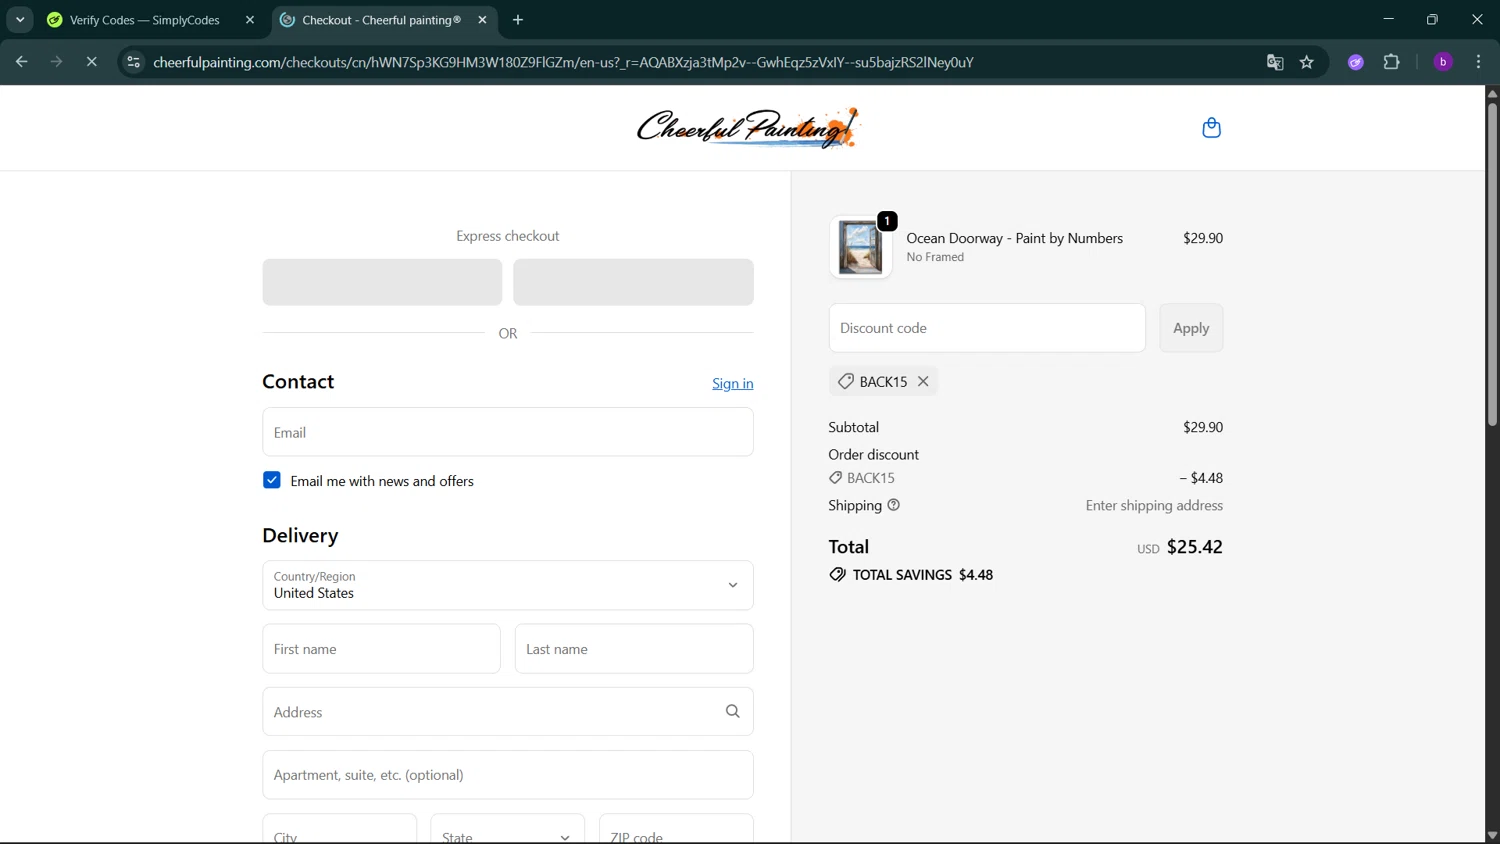Open the Extensions puzzle icon
1500x844 pixels.
[1391, 62]
